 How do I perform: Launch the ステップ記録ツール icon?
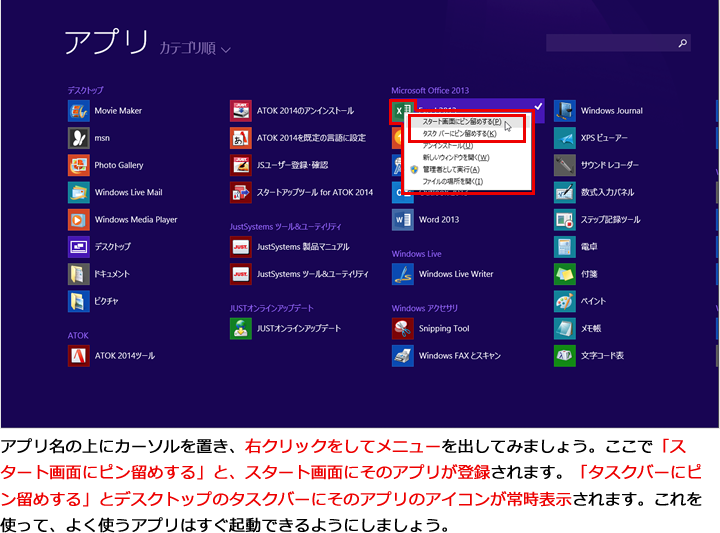565,219
